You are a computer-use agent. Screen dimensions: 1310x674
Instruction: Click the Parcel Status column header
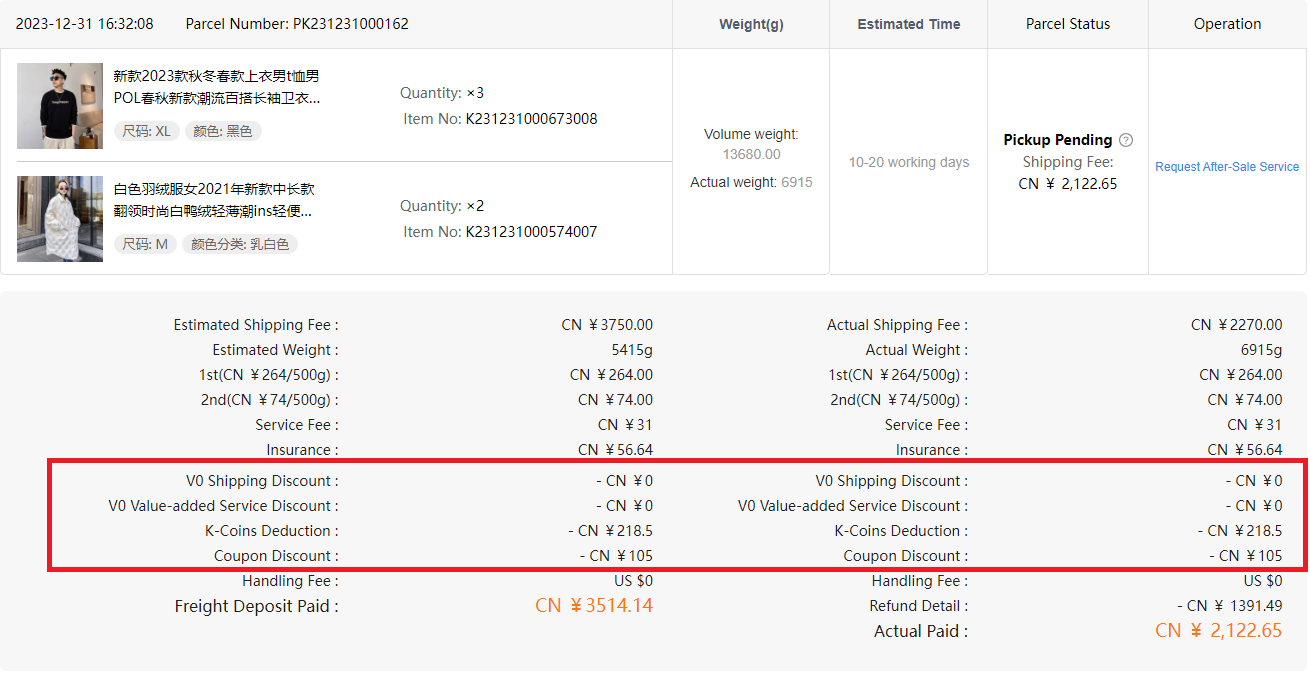[x=1067, y=24]
